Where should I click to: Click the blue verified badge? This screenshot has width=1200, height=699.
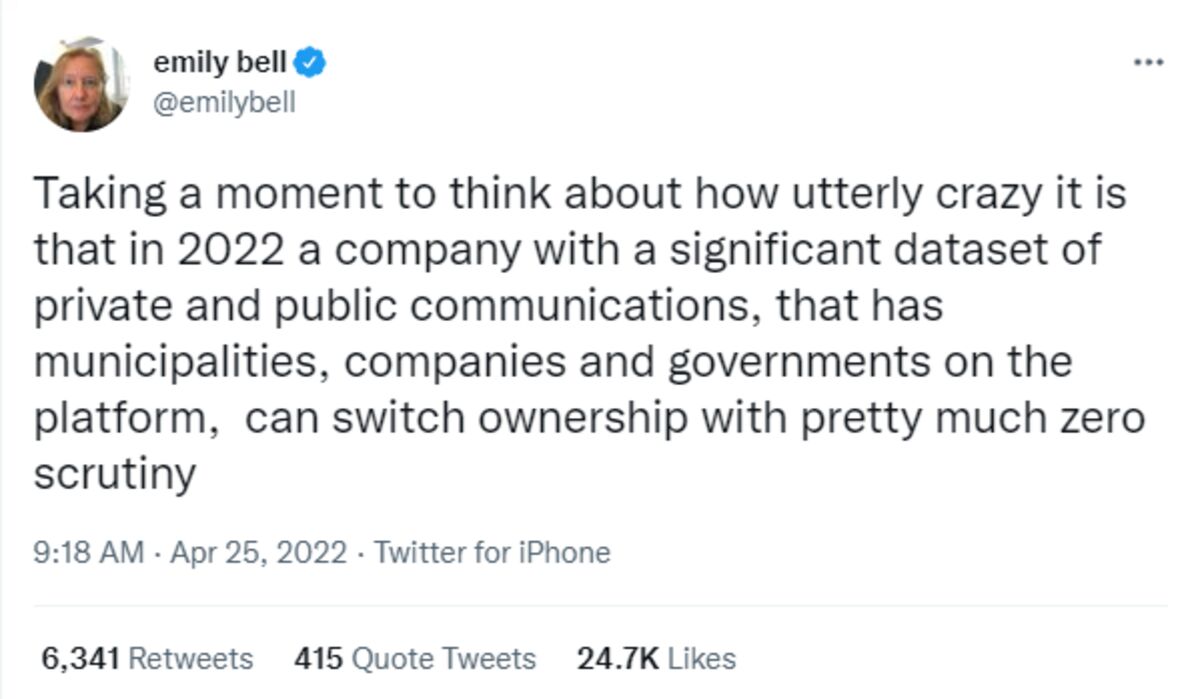[x=312, y=63]
